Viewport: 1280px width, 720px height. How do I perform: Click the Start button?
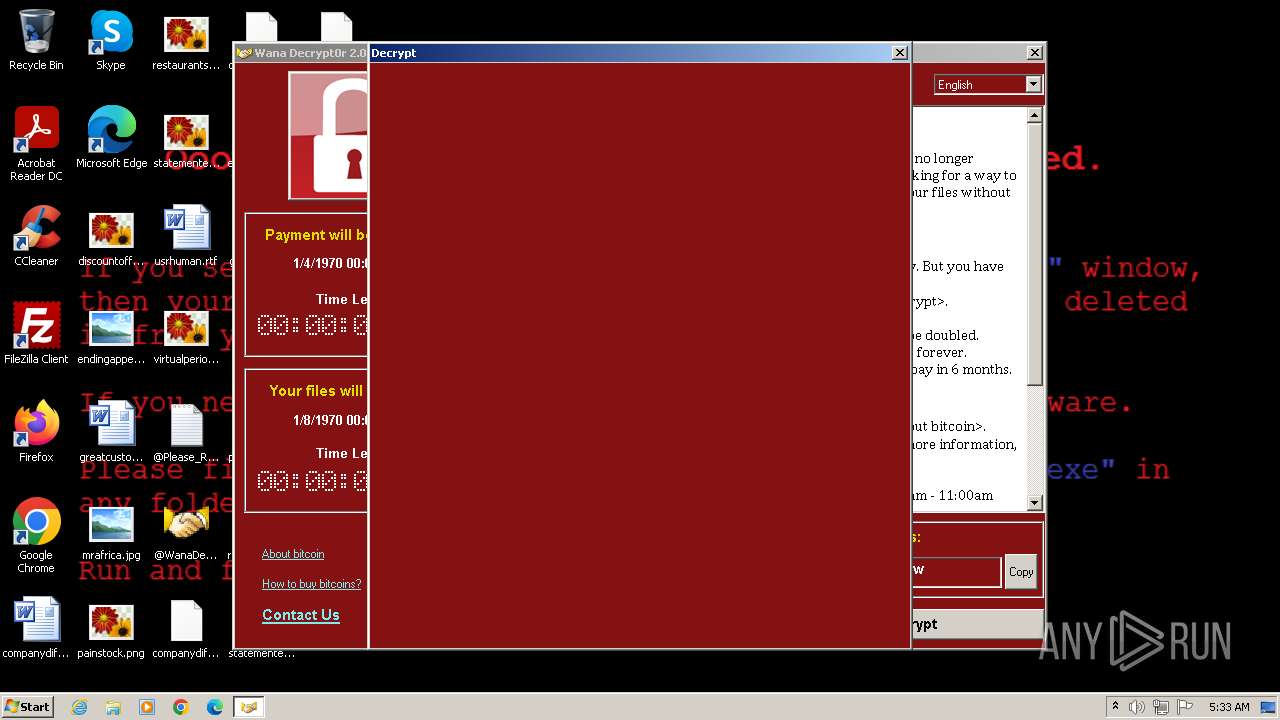[x=27, y=707]
